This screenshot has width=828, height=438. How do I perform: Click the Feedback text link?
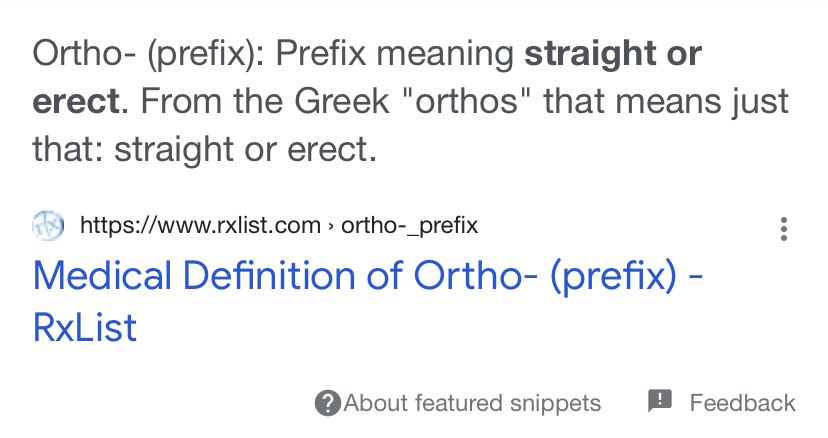[742, 403]
